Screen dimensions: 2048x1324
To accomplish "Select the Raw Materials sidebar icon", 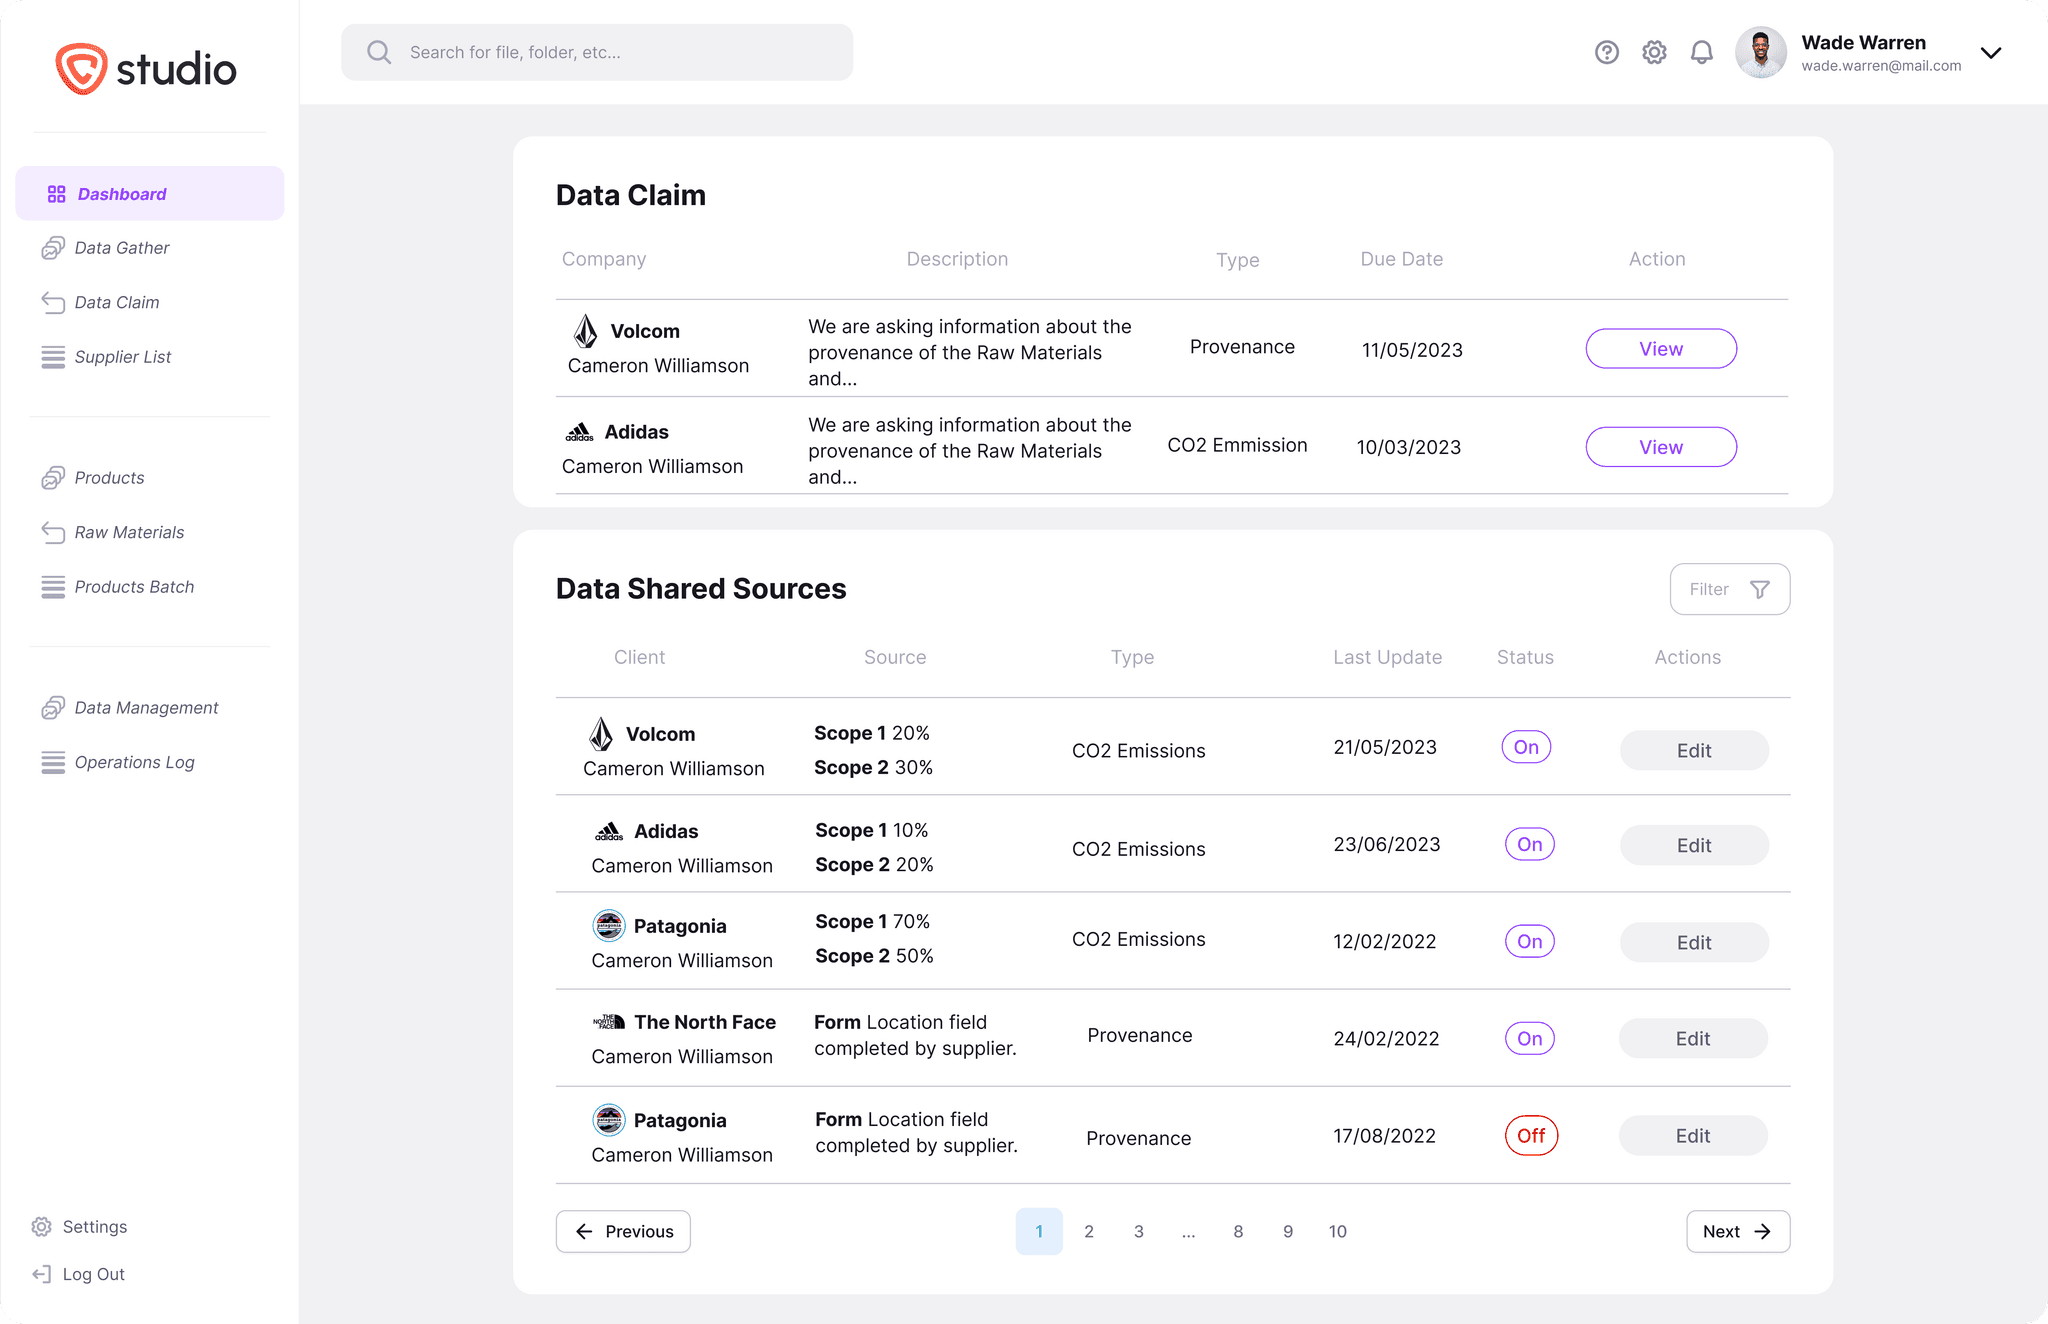I will pos(54,532).
